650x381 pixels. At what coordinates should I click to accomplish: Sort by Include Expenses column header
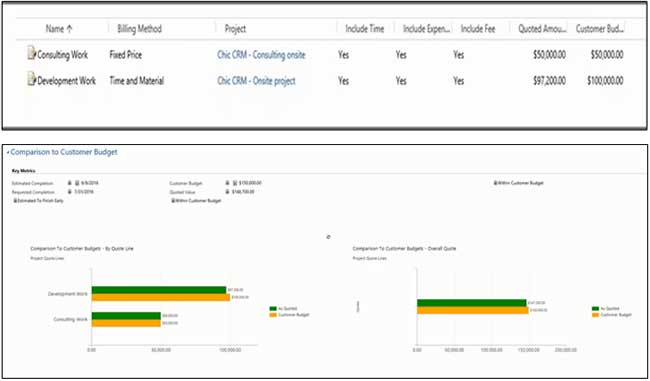pos(427,29)
